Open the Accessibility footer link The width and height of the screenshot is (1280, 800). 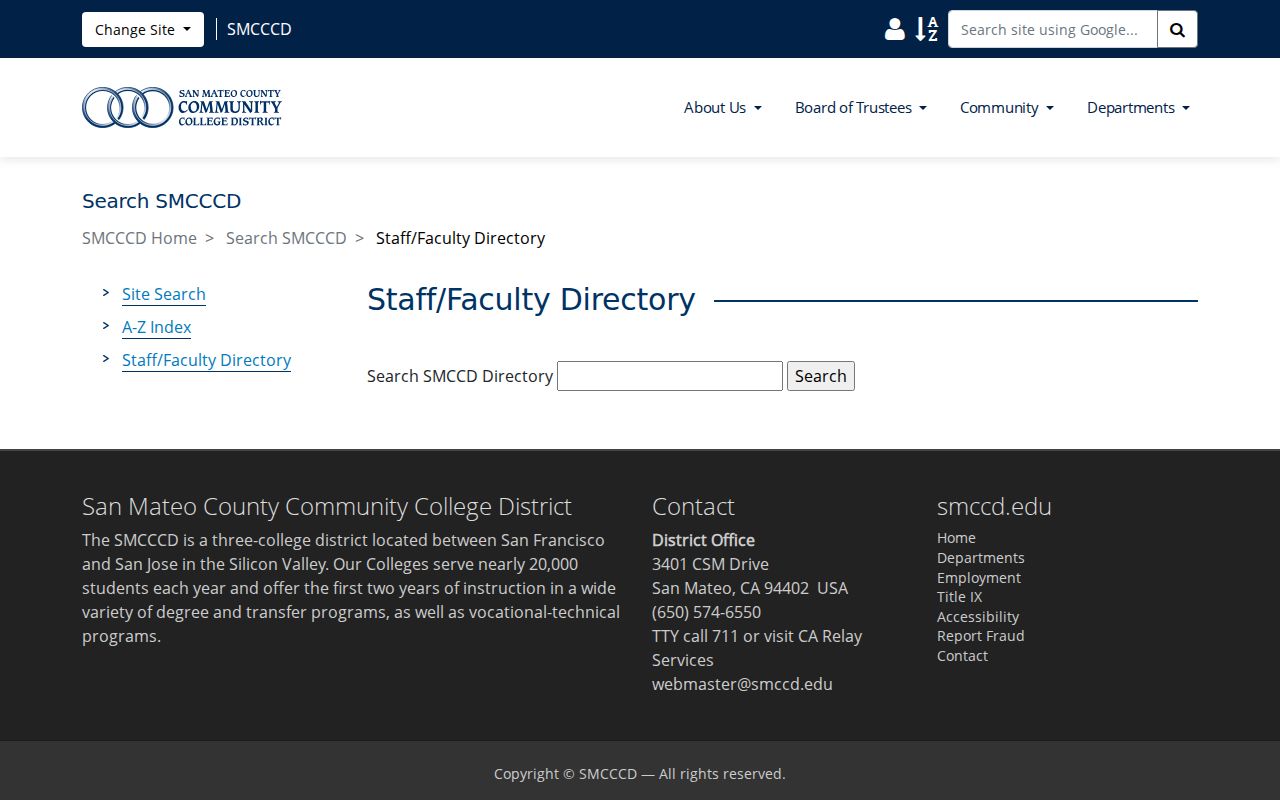click(978, 617)
